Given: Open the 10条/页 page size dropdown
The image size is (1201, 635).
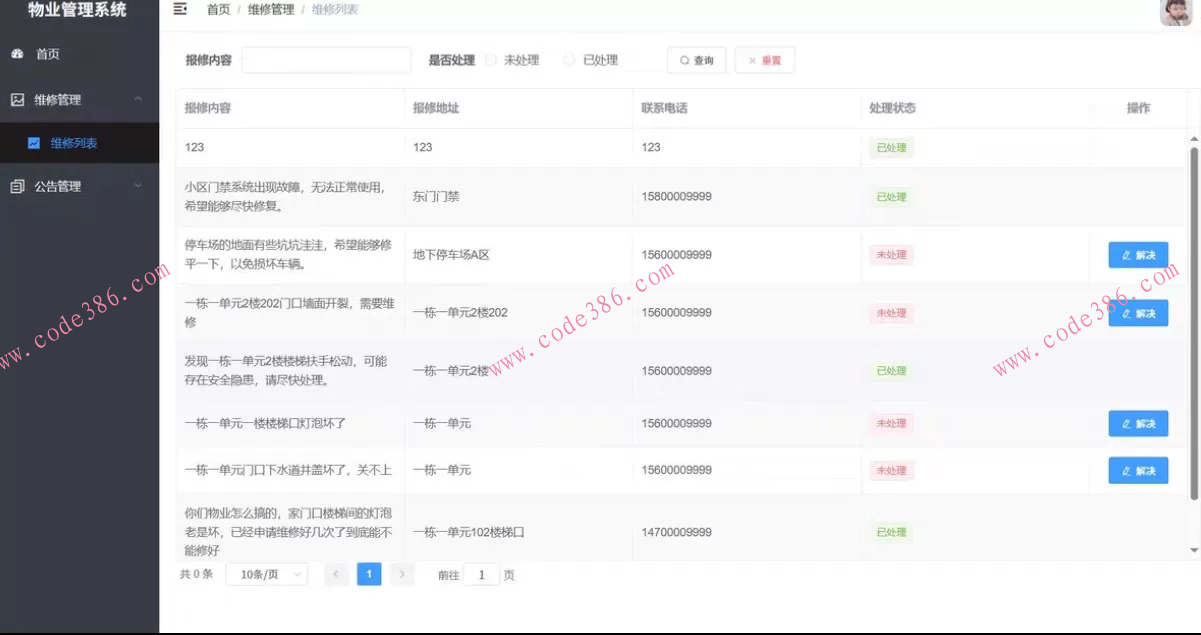Looking at the screenshot, I should point(267,574).
